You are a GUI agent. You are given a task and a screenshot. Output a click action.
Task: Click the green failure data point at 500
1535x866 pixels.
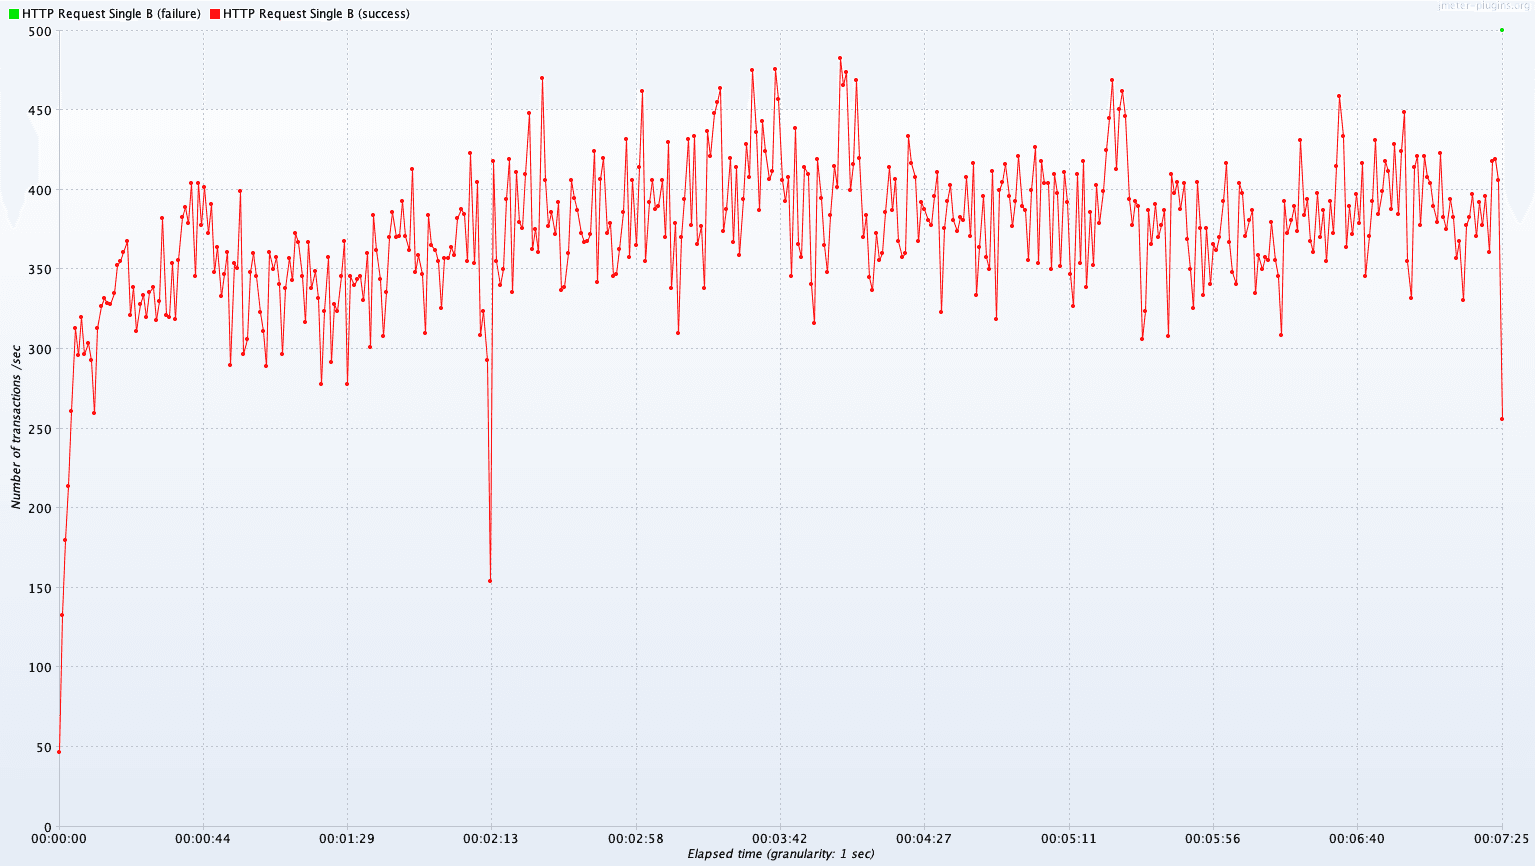click(x=1502, y=30)
